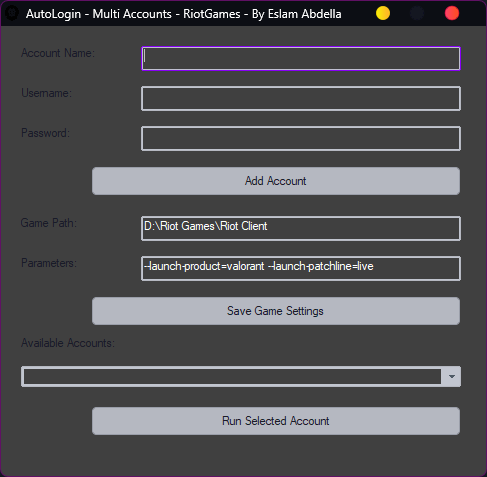
Task: Click into the Username text box
Action: point(301,99)
